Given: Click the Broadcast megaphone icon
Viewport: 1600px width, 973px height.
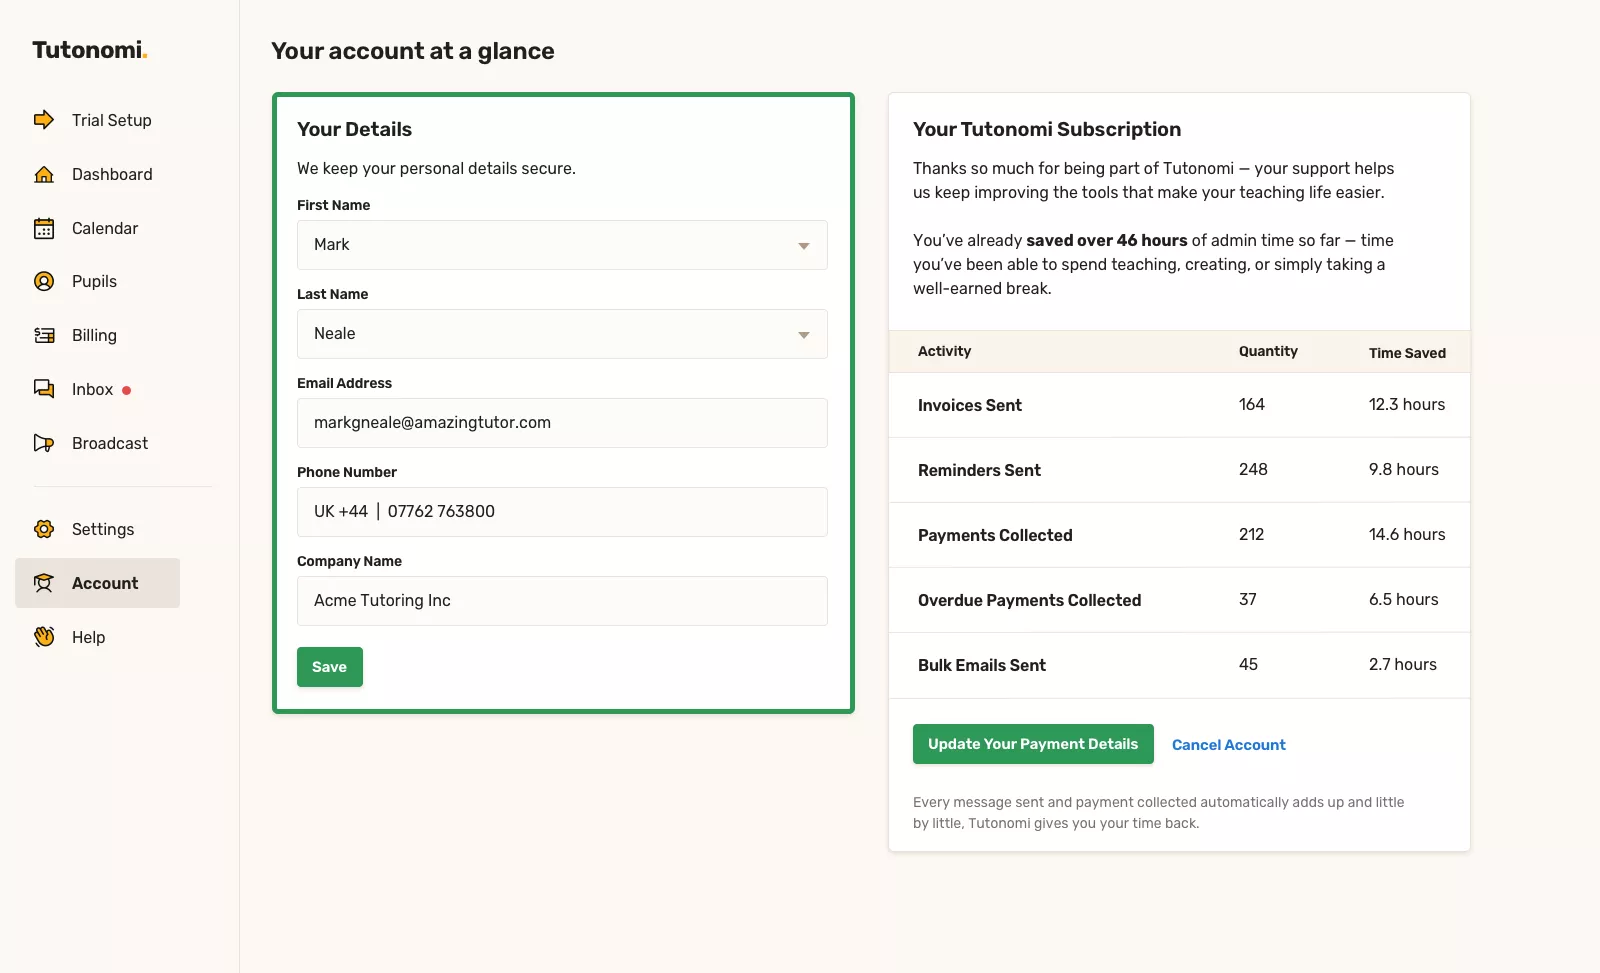Looking at the screenshot, I should point(44,443).
